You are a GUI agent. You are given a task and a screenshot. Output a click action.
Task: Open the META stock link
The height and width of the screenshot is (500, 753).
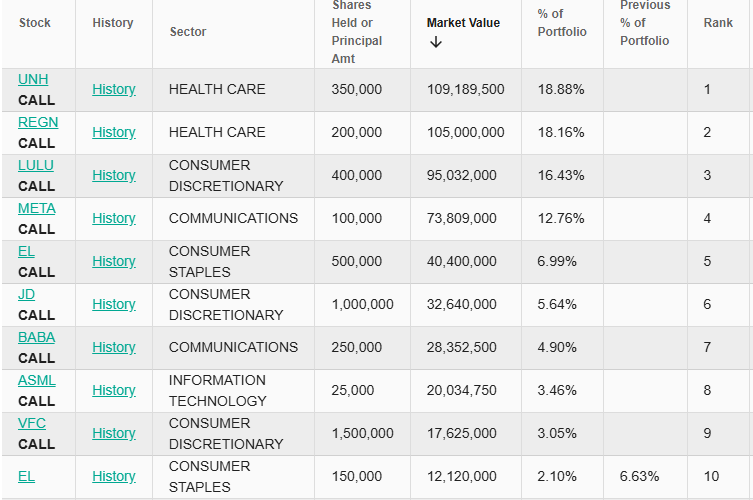(x=37, y=208)
